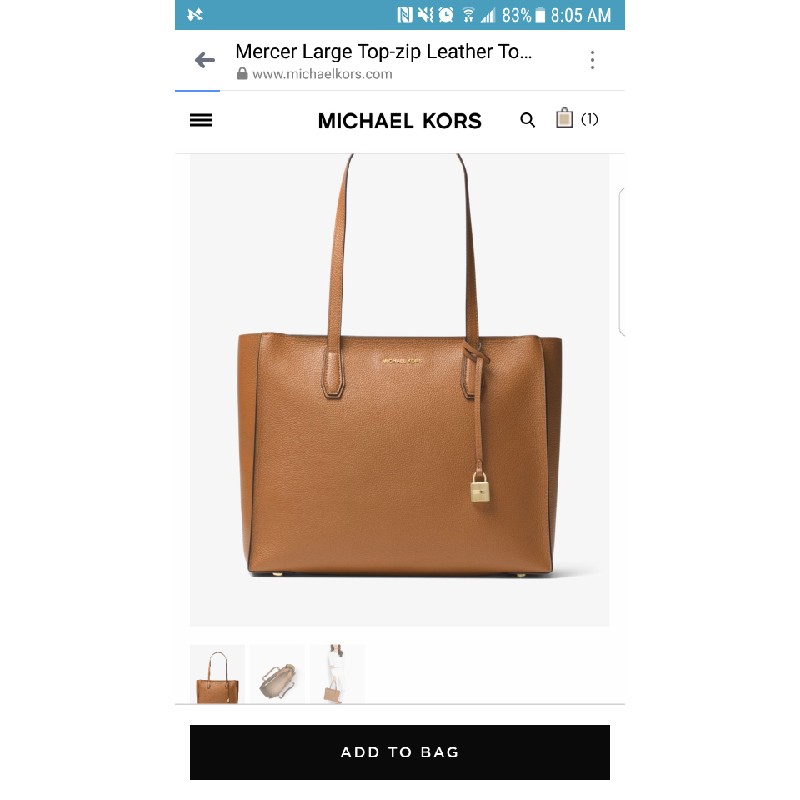Select the model wearing bag thumbnail
The height and width of the screenshot is (800, 800).
337,674
